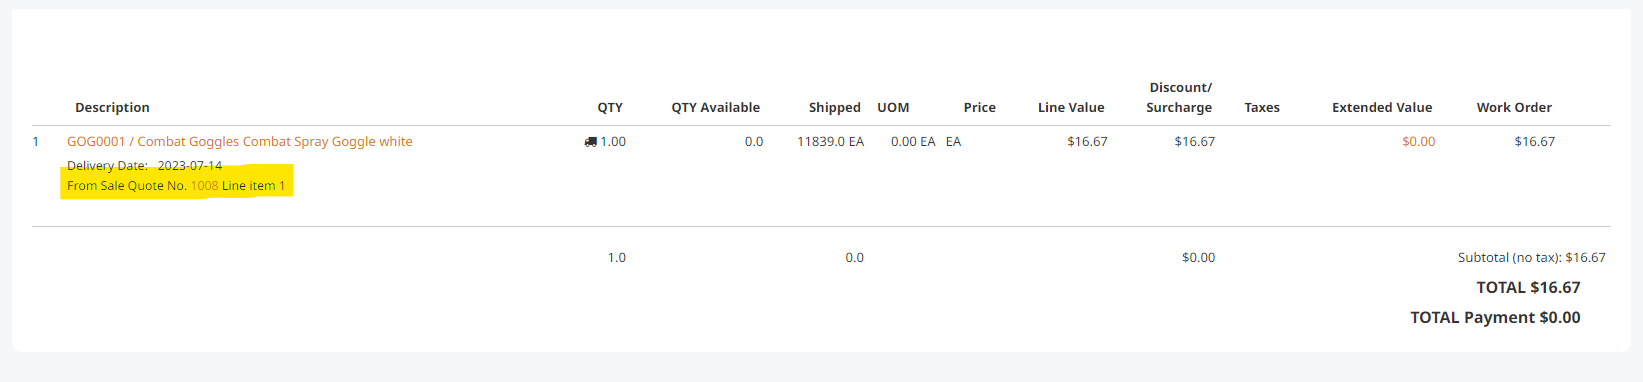Click the TOTAL Payment $0.00 text
1643x382 pixels.
tap(1495, 318)
